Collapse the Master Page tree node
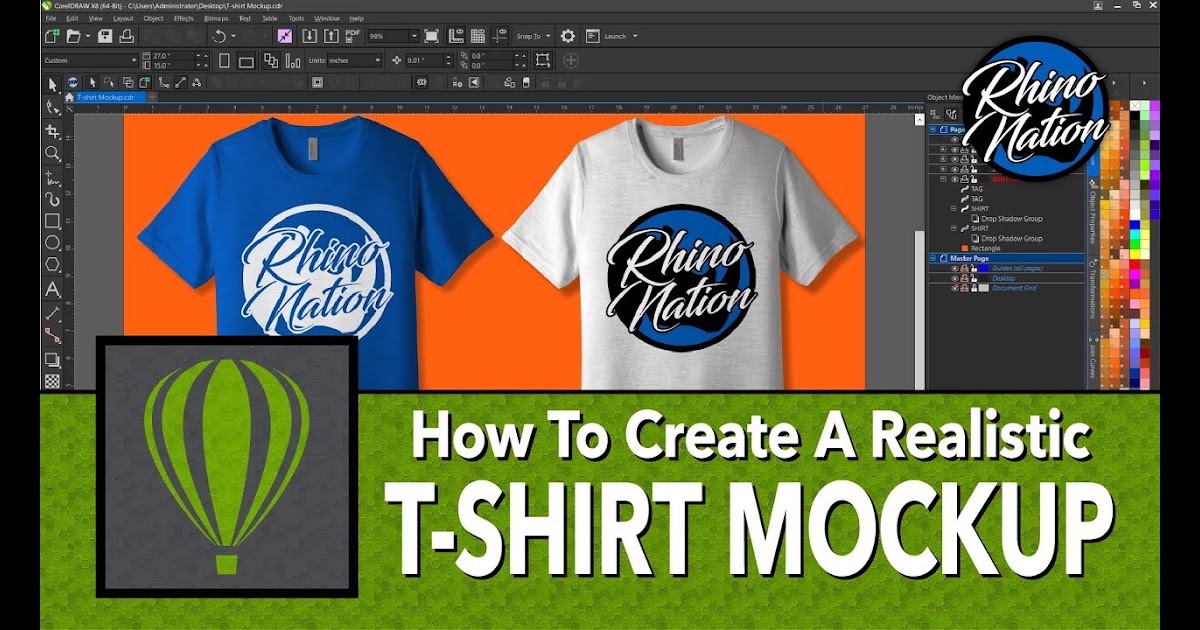Screen dimensions: 1200x630 934,258
